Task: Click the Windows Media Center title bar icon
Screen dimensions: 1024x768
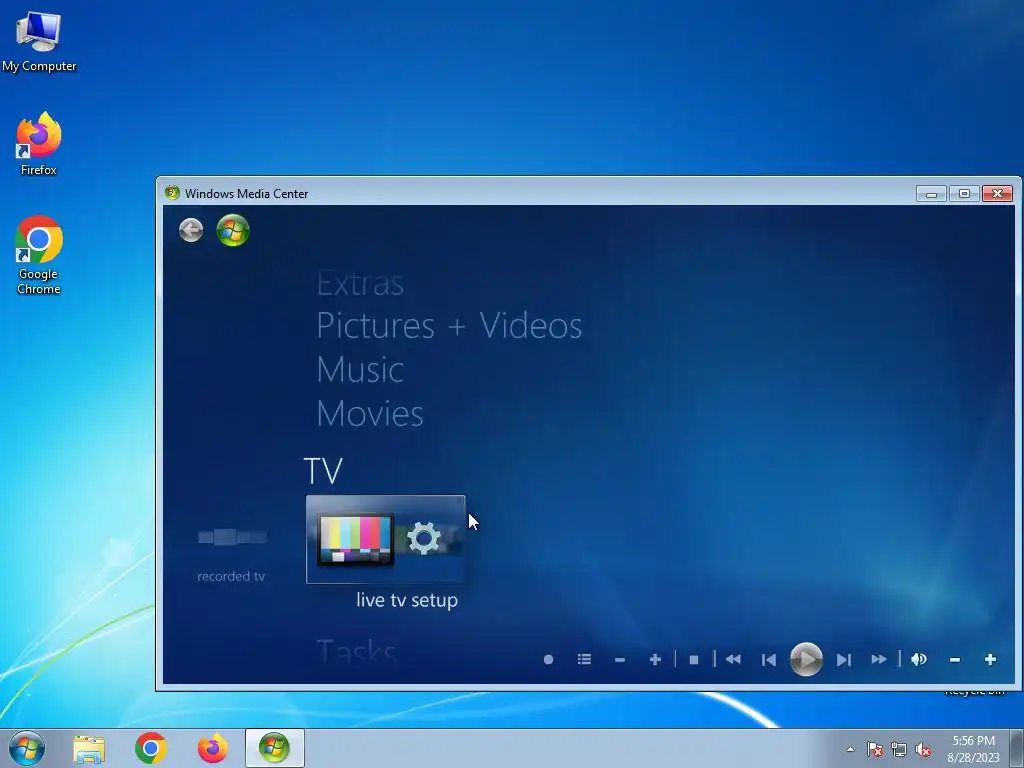Action: pos(172,193)
